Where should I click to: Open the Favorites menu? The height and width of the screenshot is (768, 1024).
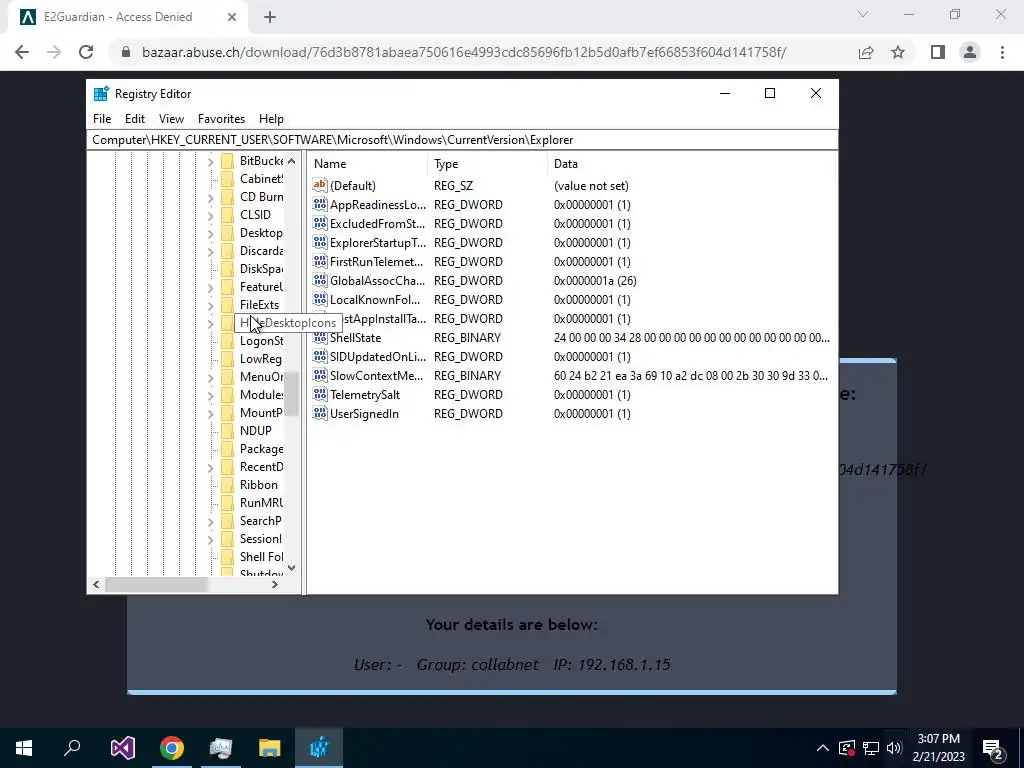[221, 119]
